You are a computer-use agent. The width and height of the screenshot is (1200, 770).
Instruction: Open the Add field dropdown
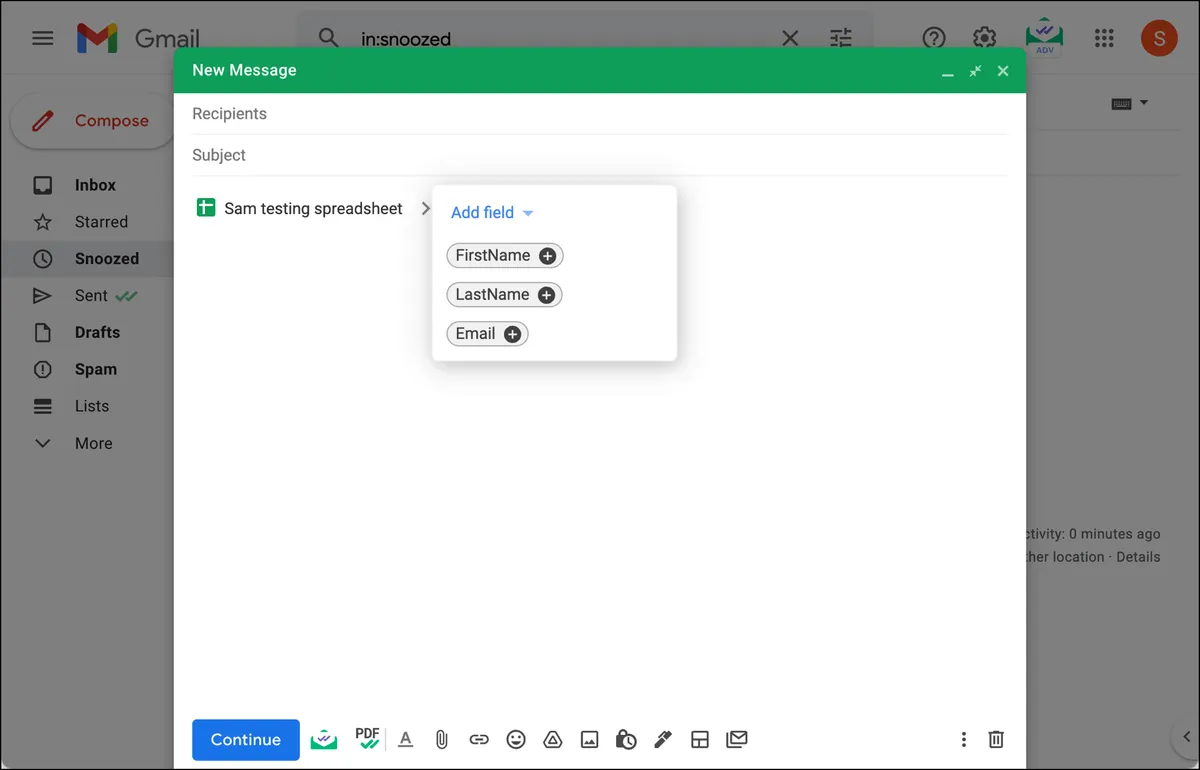click(492, 213)
